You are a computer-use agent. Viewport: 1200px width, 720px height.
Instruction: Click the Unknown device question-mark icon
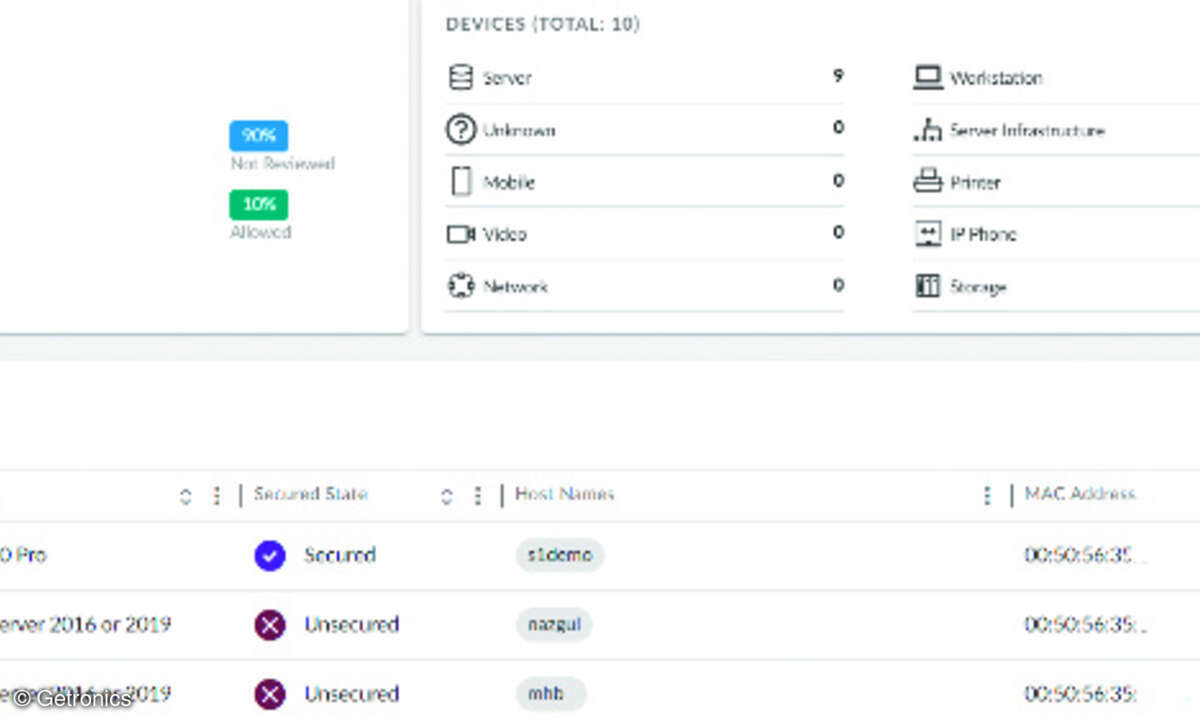[x=460, y=130]
